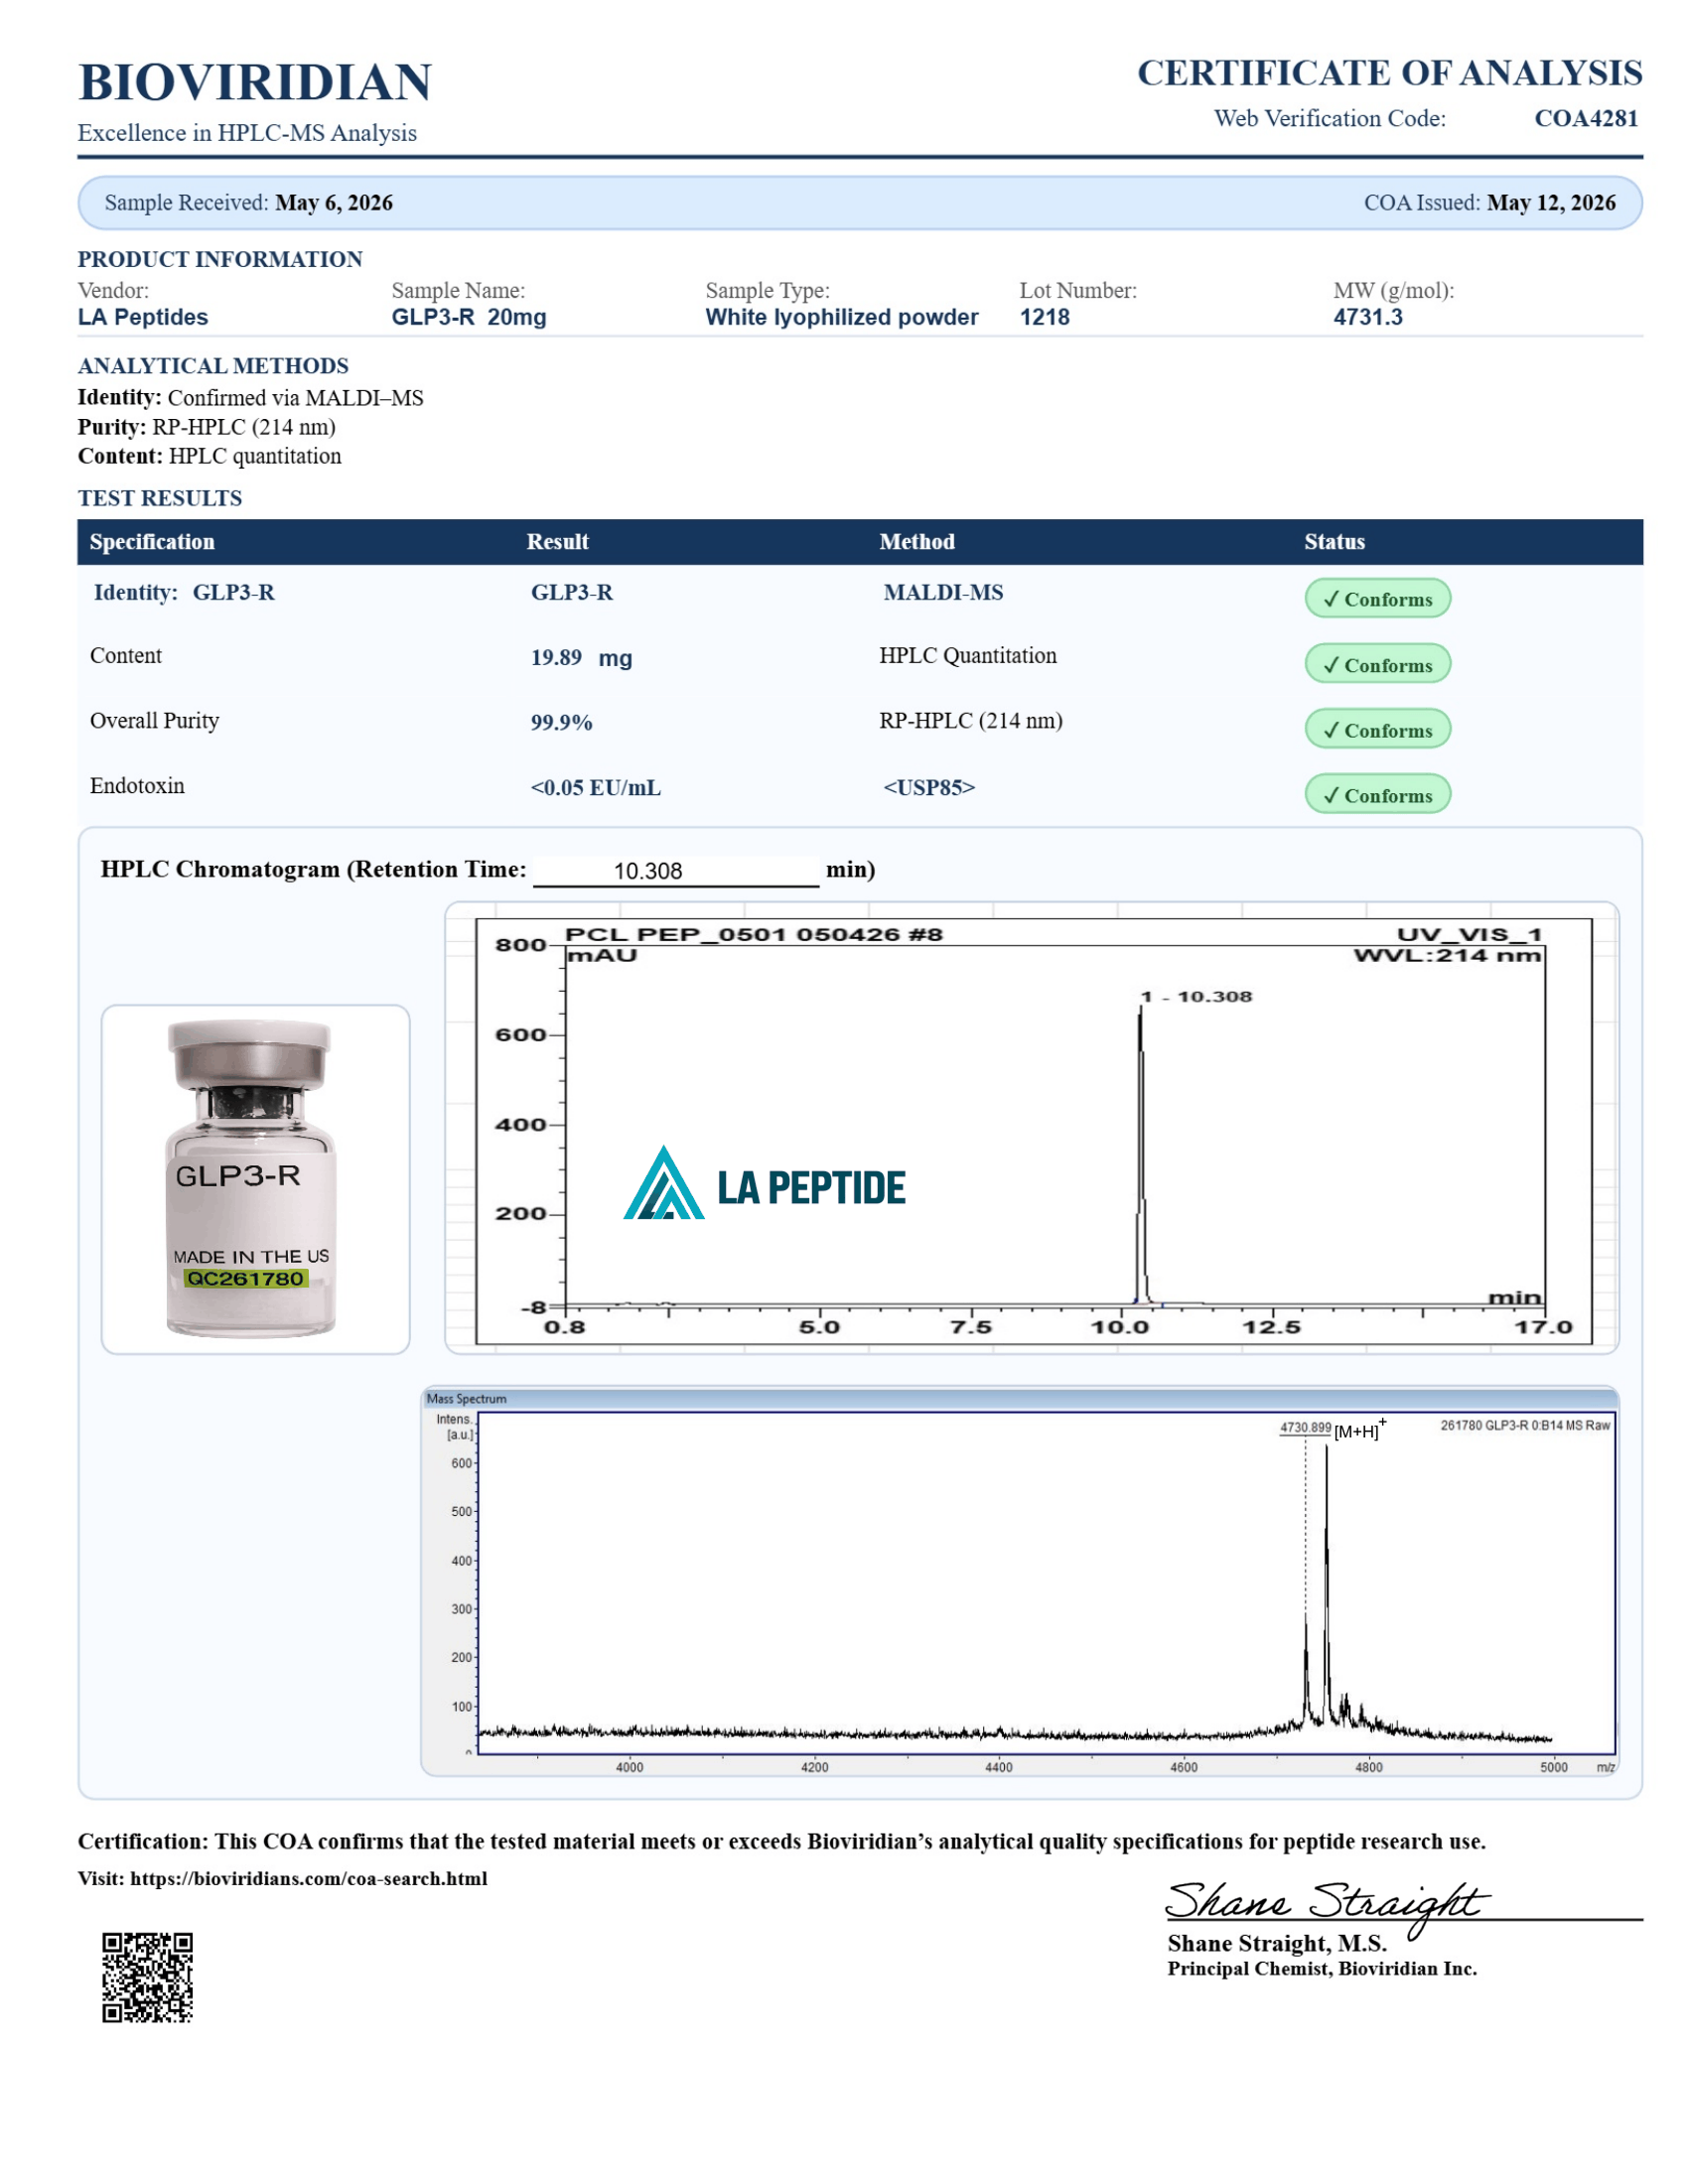Click 'White lyophilized powder' sample type
1688x2184 pixels.
tap(842, 317)
